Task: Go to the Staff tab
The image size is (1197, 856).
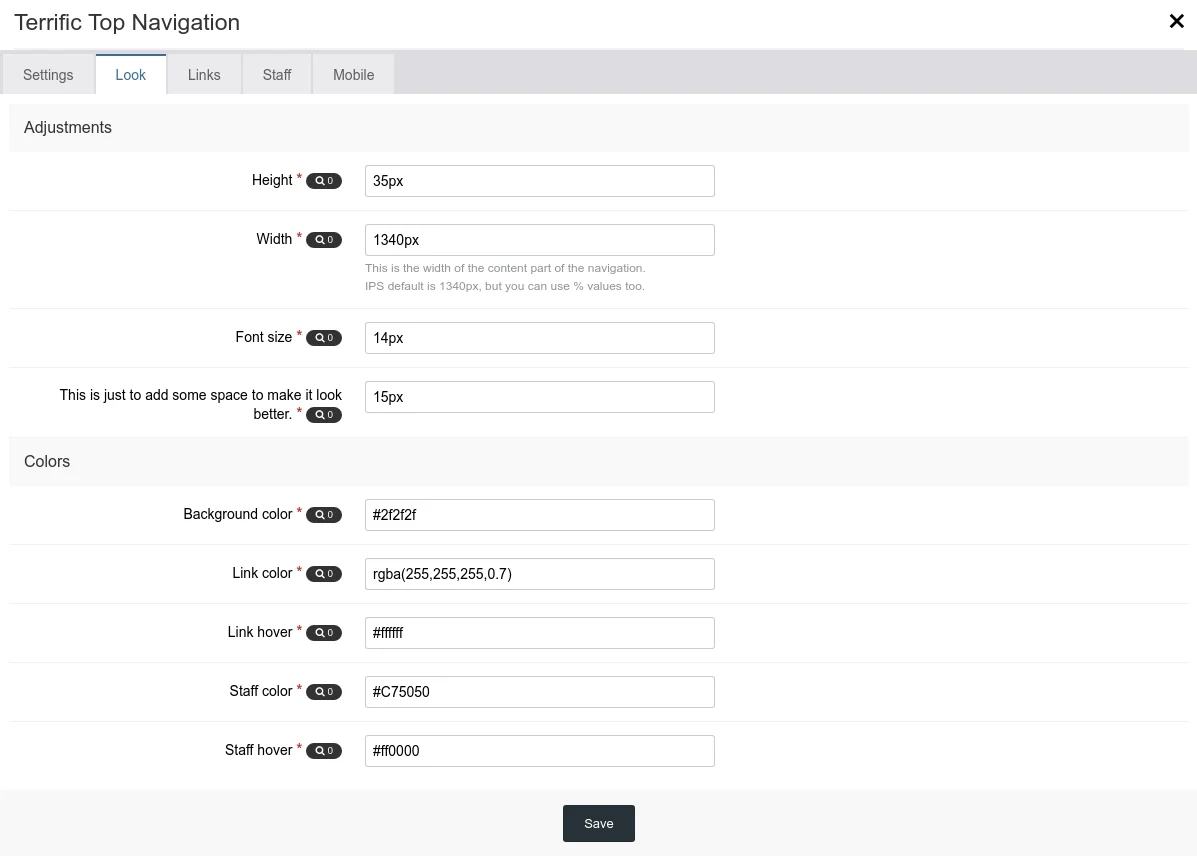Action: click(x=277, y=75)
